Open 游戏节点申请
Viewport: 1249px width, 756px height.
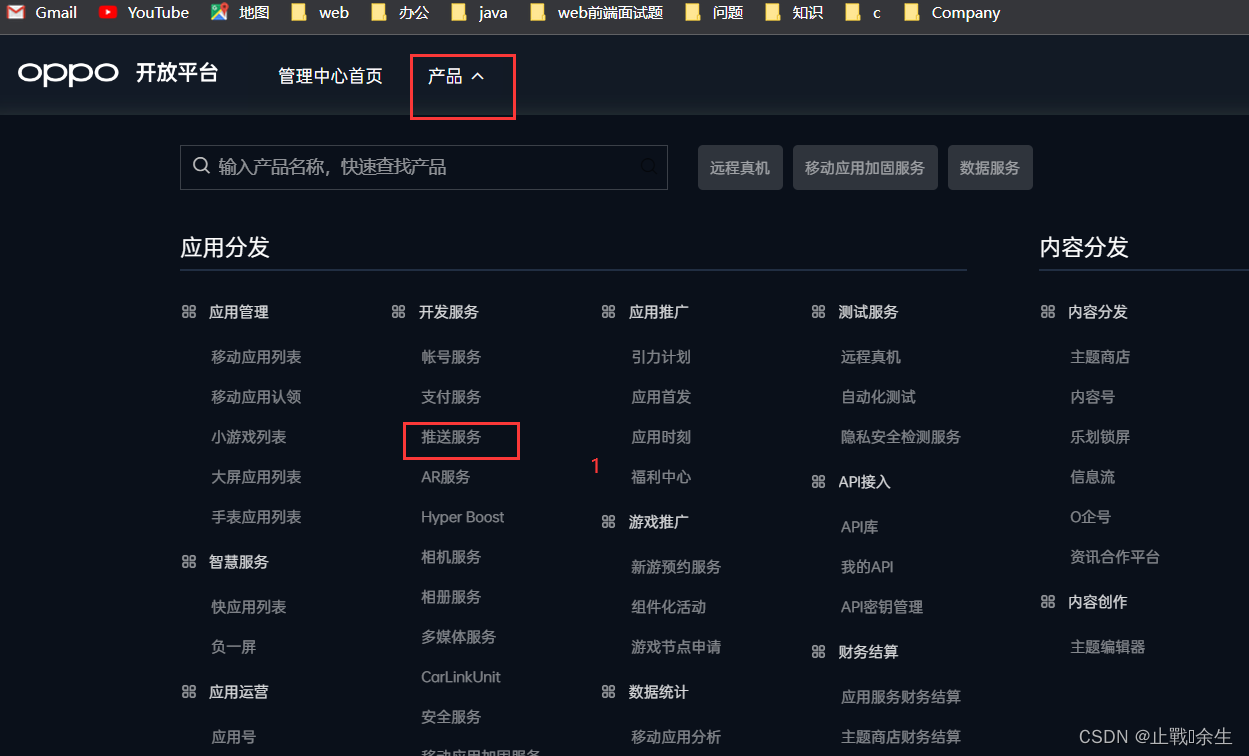[676, 647]
